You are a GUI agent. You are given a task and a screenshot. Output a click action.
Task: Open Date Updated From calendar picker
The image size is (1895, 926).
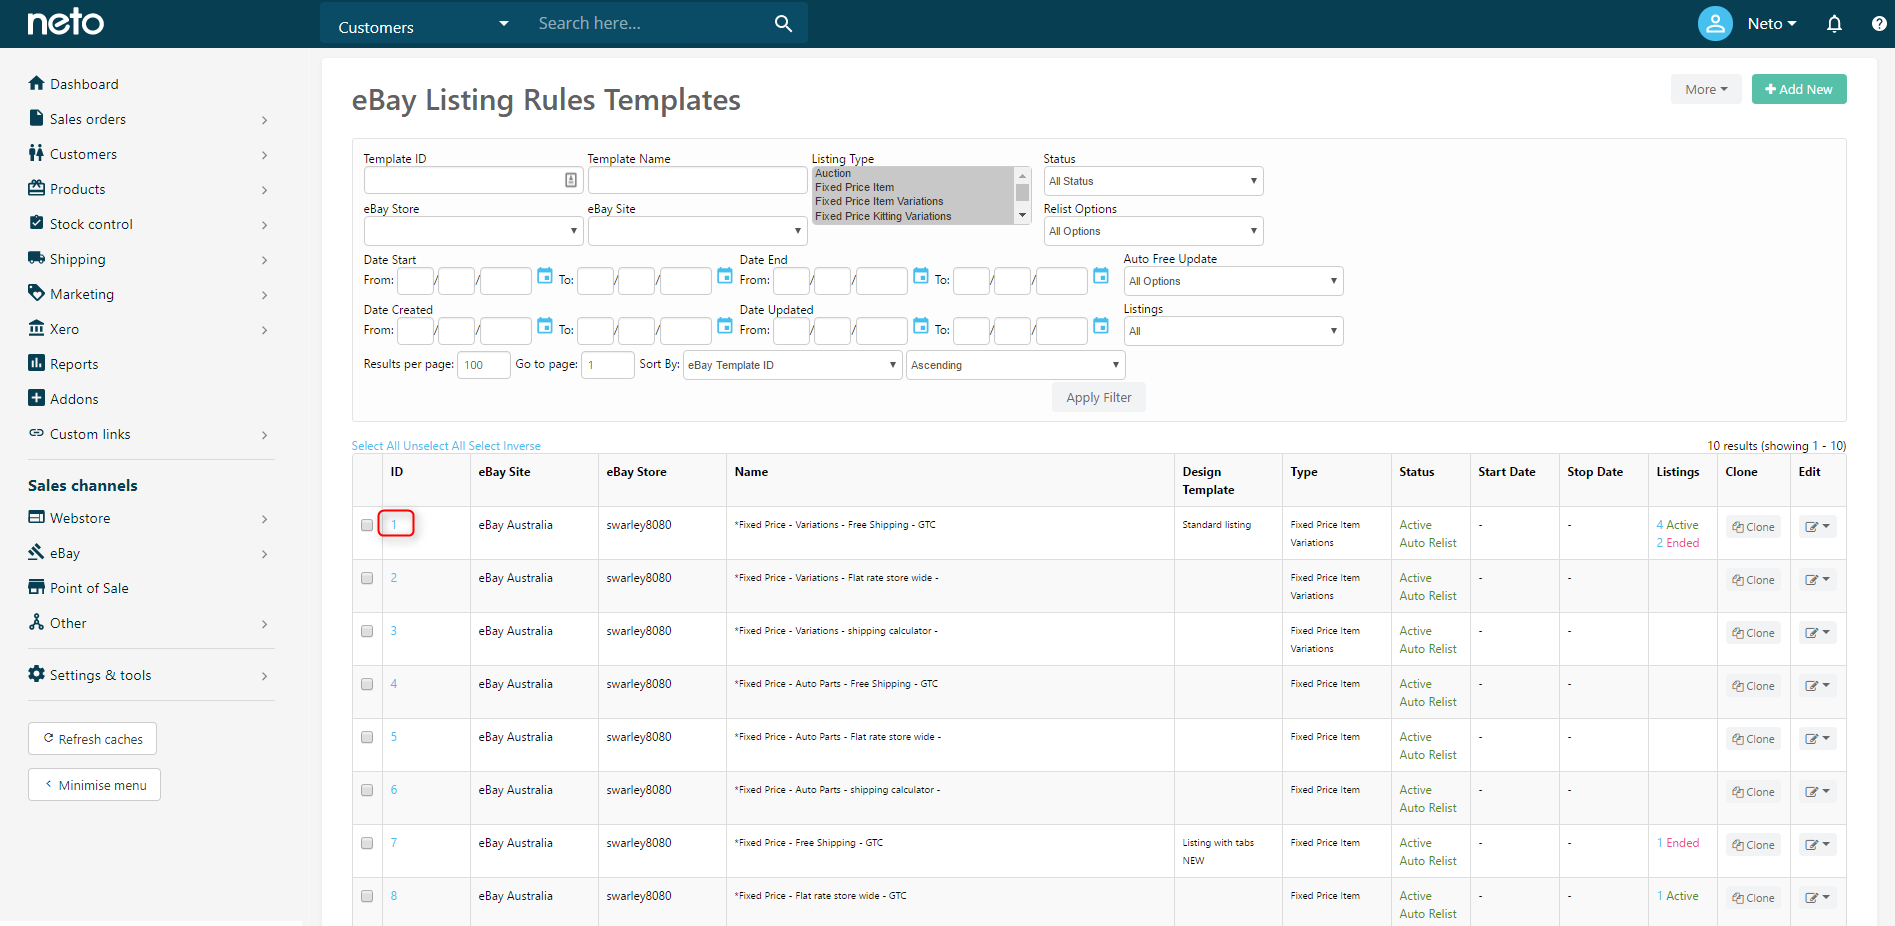coord(921,326)
